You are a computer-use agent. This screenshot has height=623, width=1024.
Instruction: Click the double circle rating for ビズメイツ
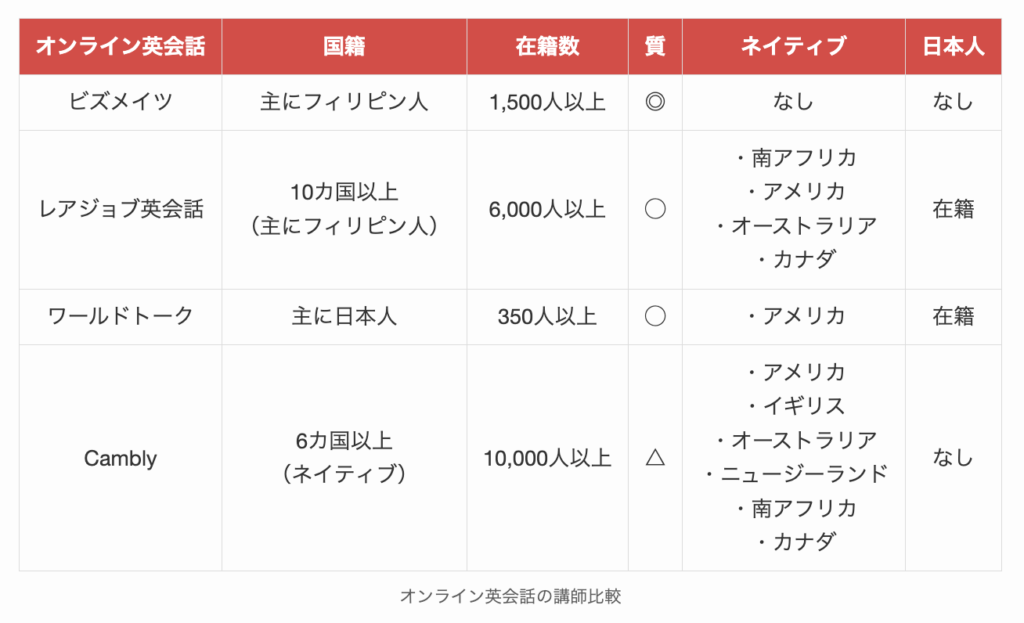tap(655, 102)
